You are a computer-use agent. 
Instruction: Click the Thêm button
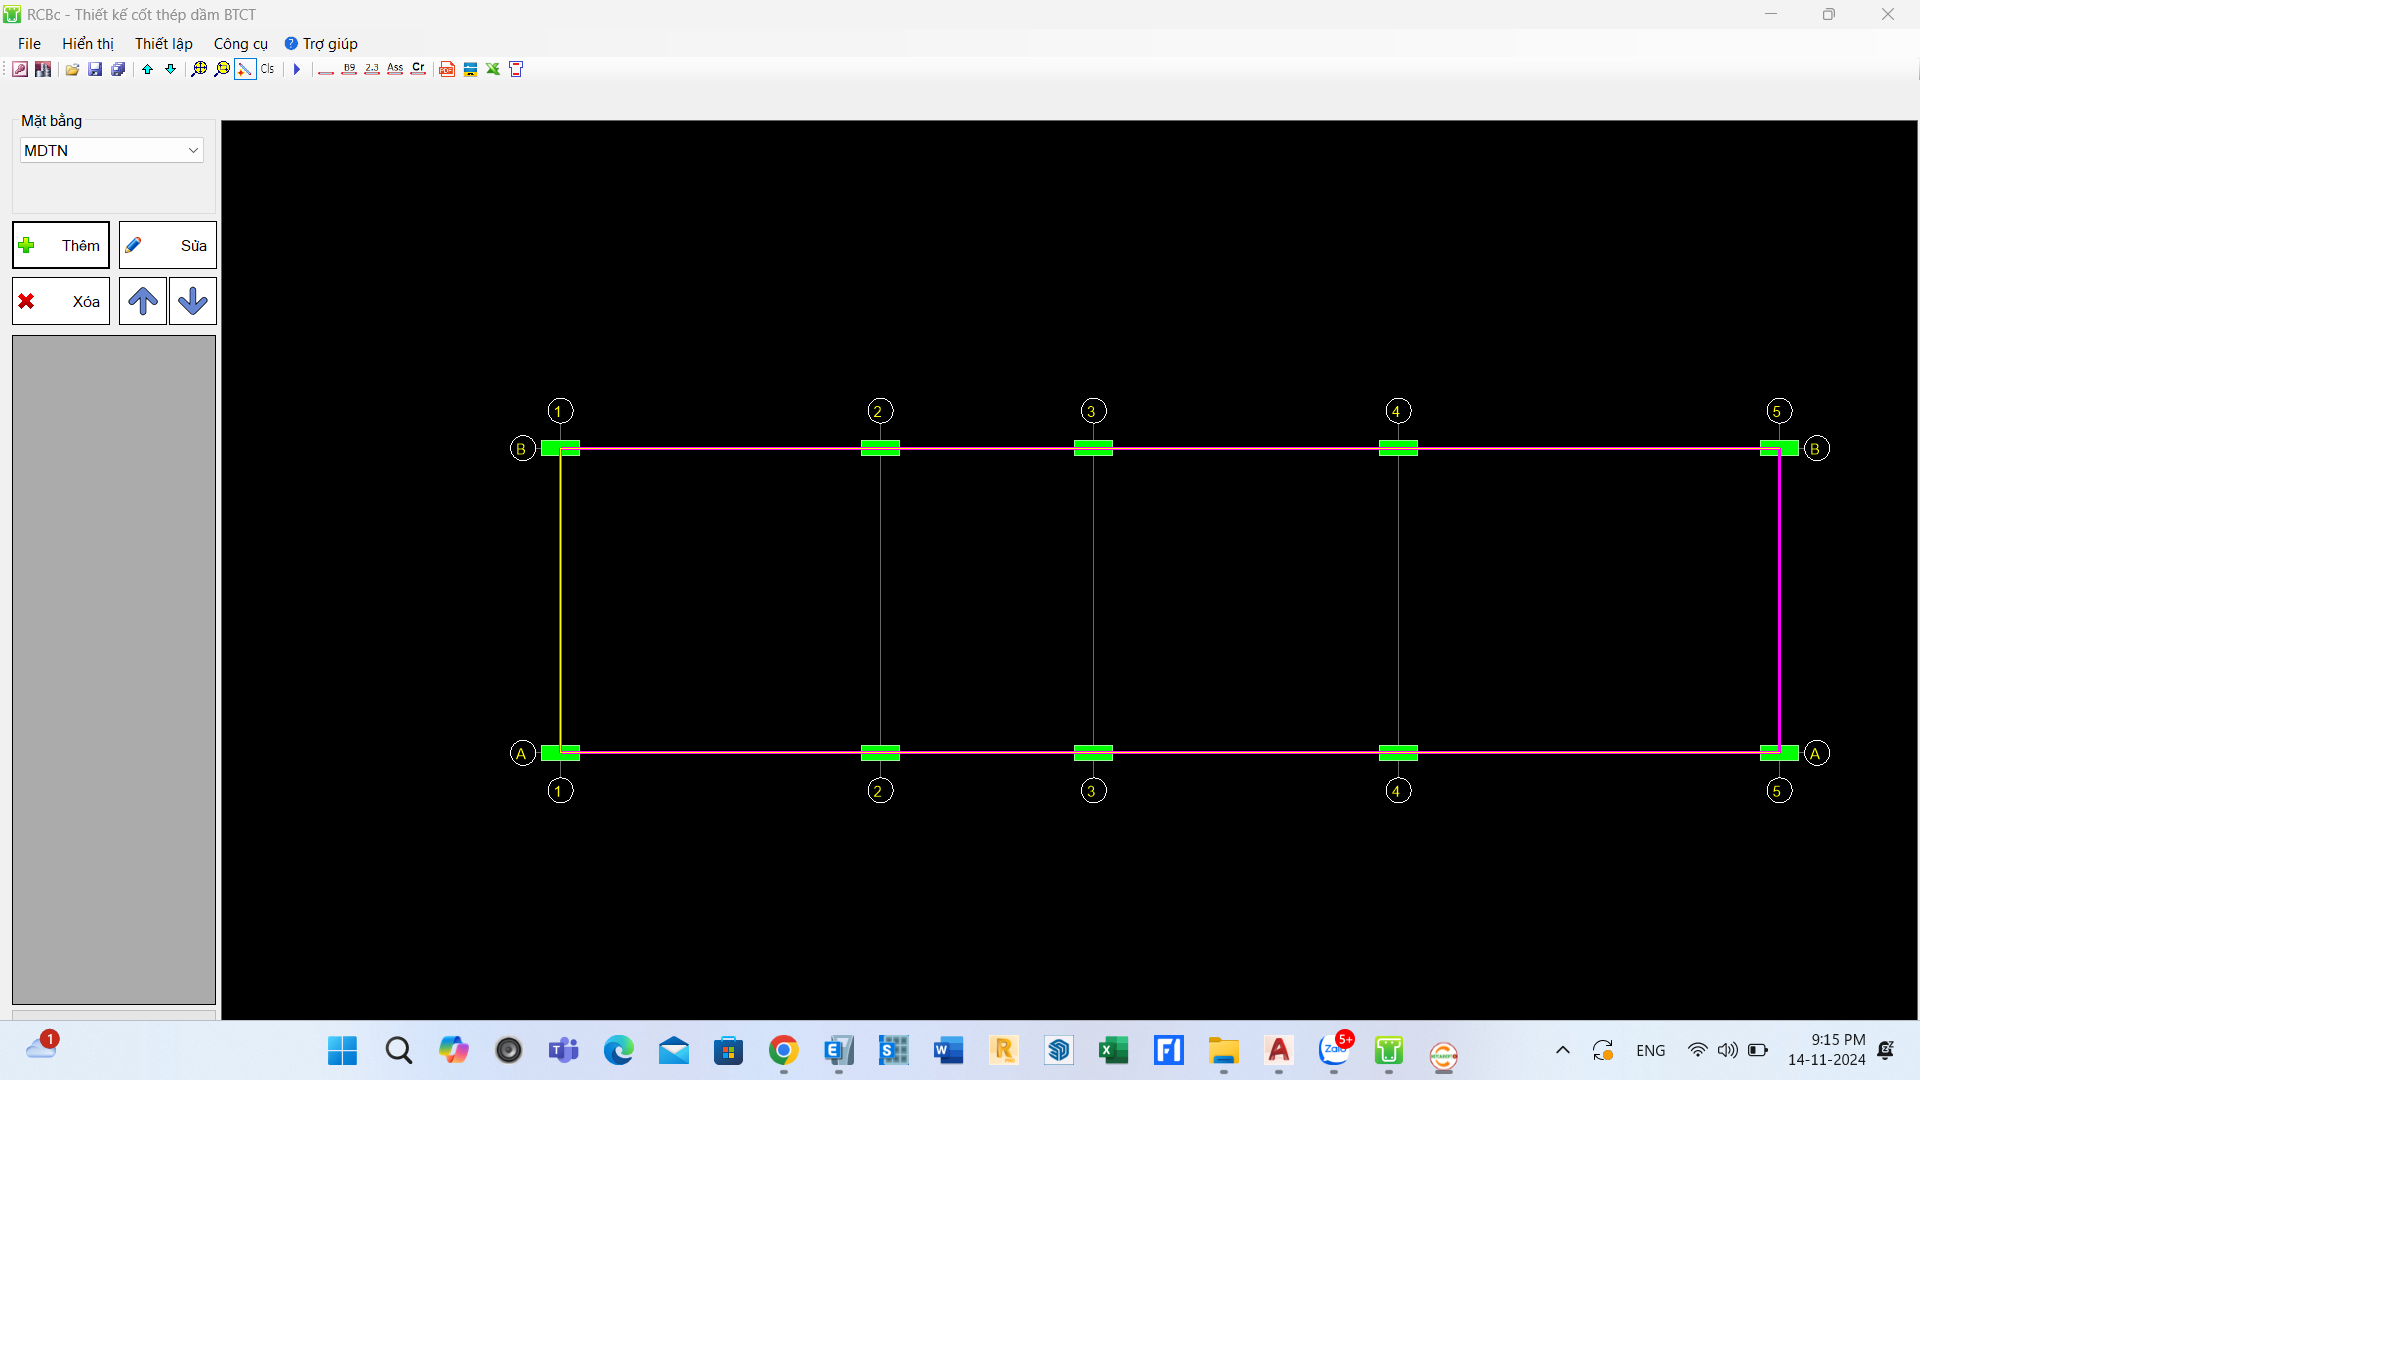61,245
